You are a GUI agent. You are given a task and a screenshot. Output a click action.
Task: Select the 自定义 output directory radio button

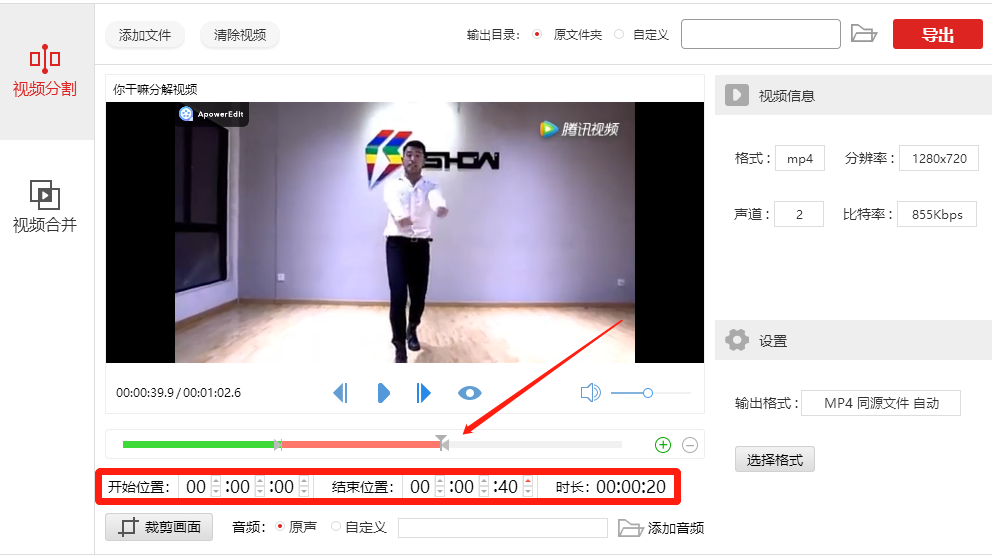click(x=619, y=35)
